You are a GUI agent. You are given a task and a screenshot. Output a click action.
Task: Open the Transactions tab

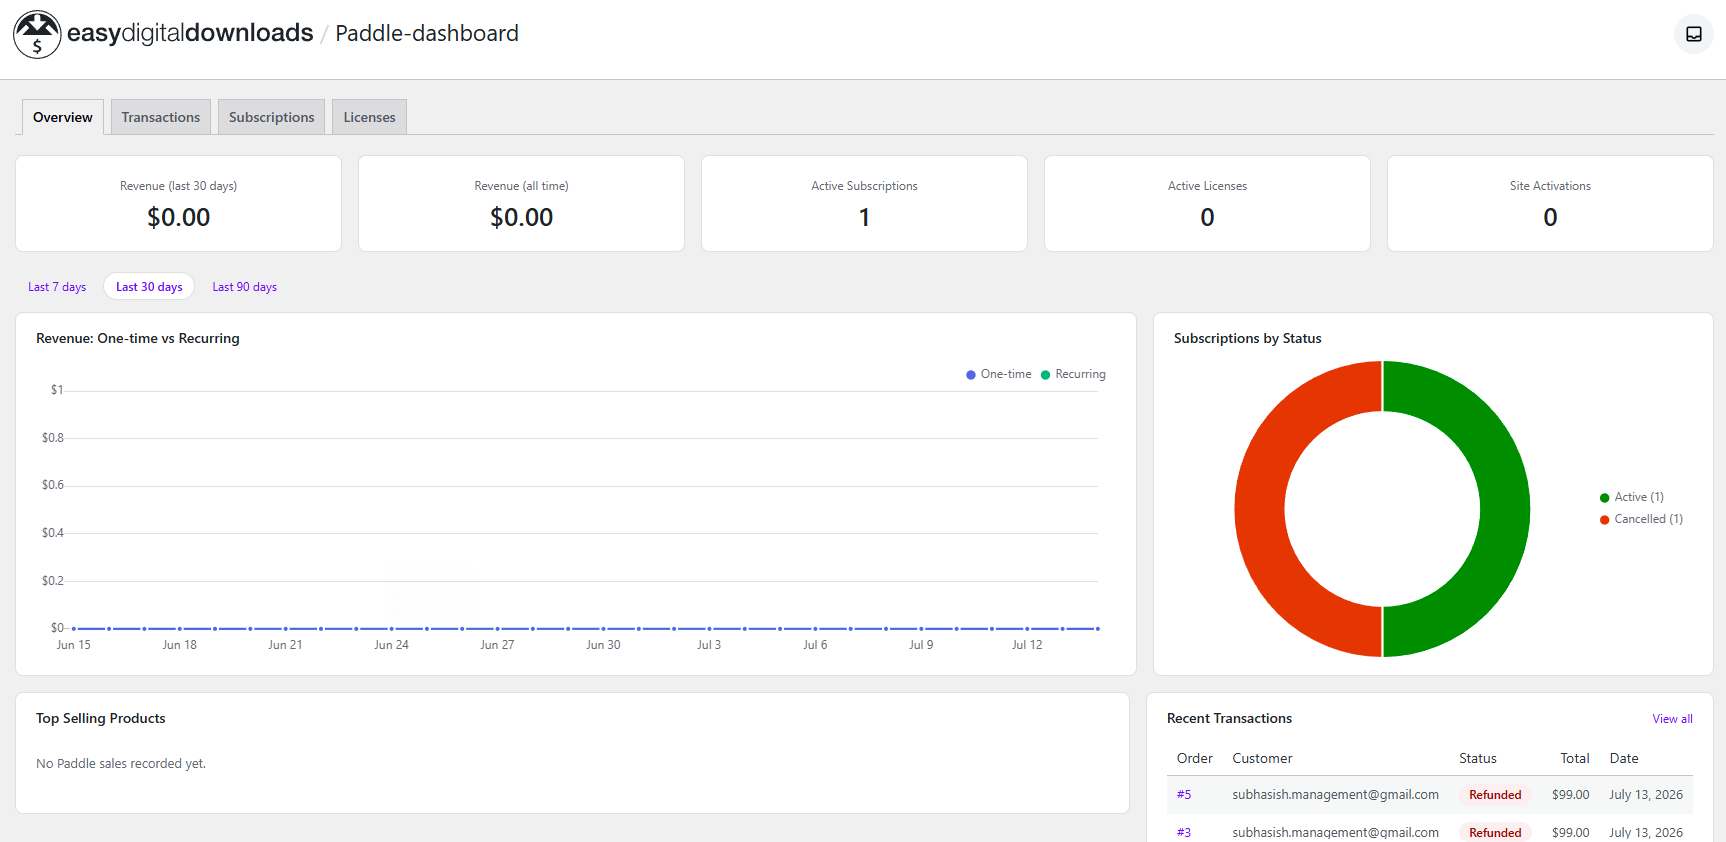click(161, 117)
